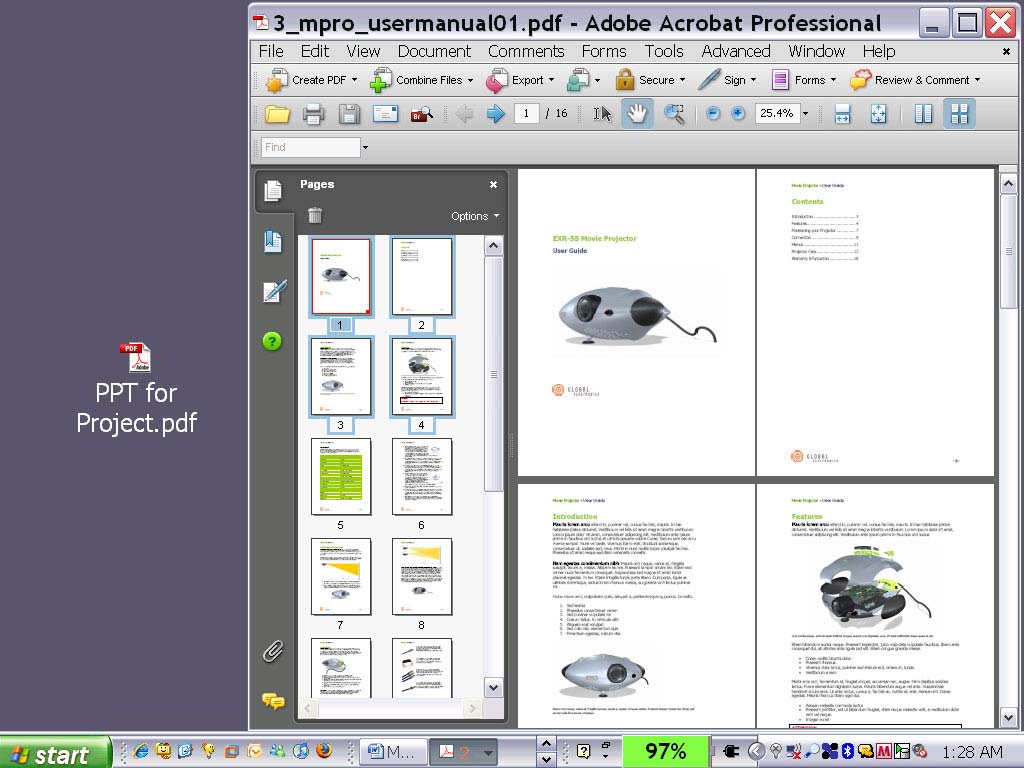Viewport: 1024px width, 768px height.
Task: Click the Marquee Zoom tool
Action: click(675, 114)
